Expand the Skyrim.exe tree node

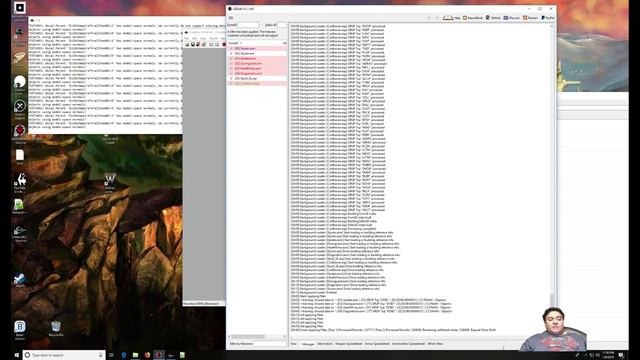click(x=231, y=53)
